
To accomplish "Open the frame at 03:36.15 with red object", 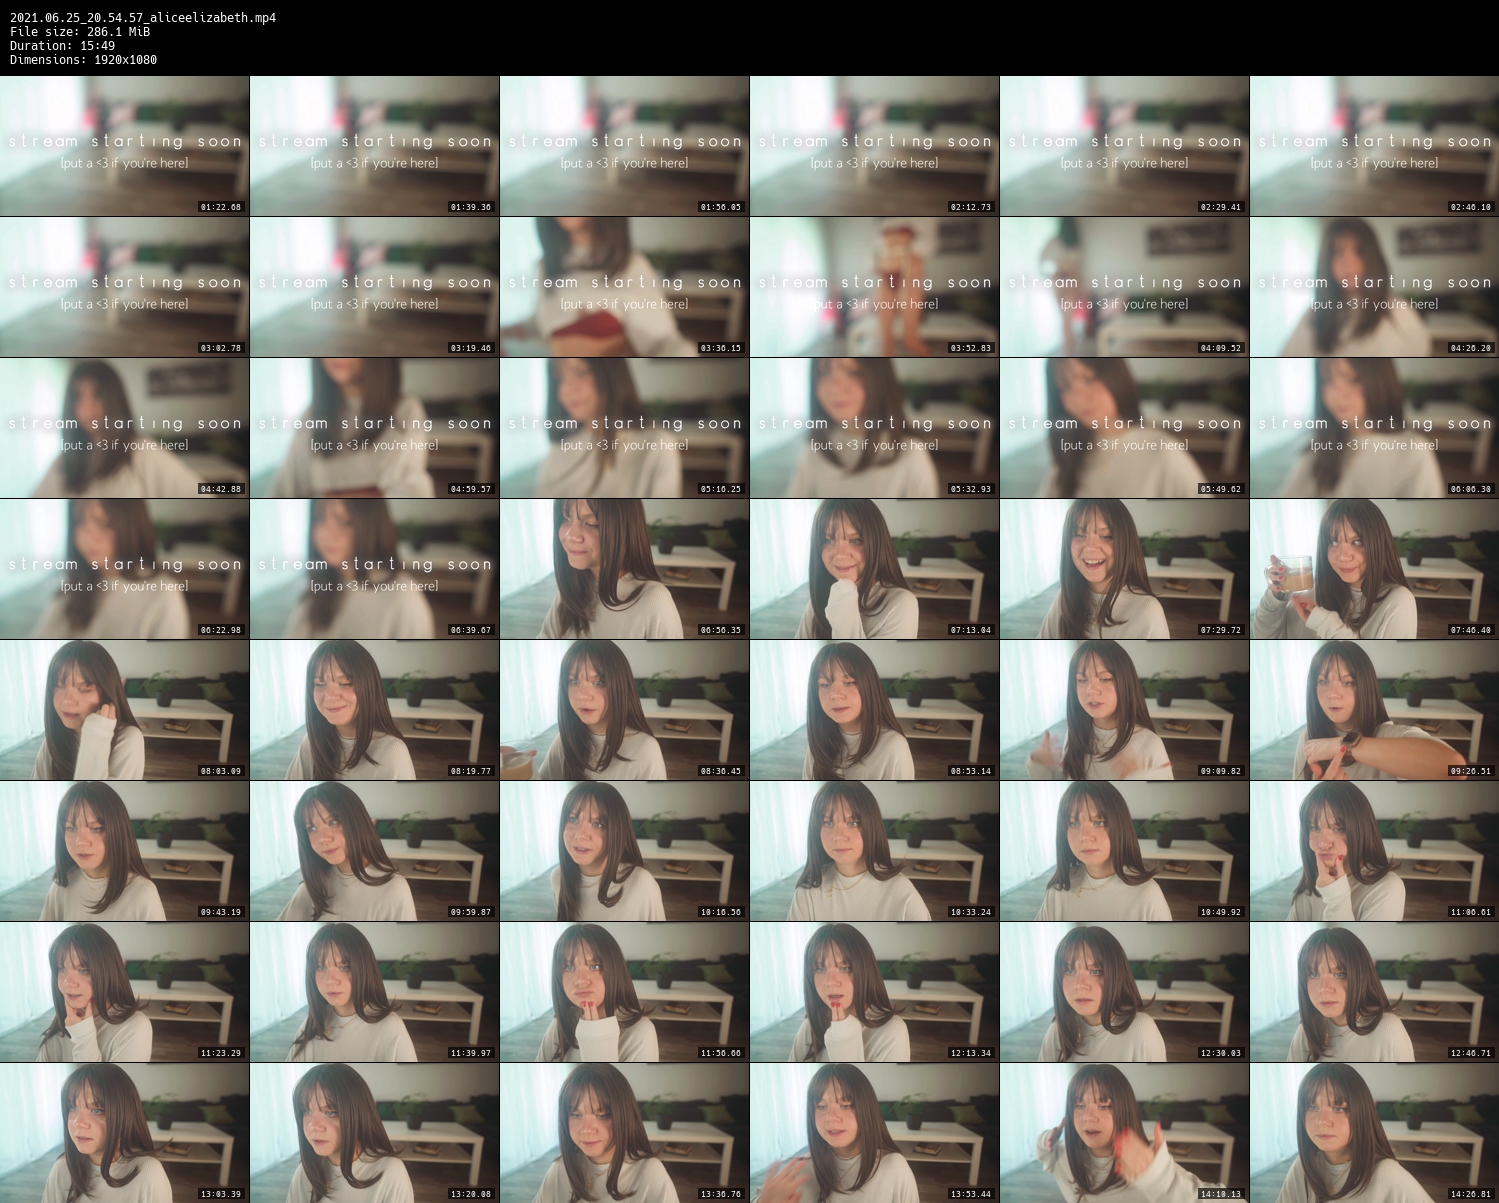I will pyautogui.click(x=624, y=287).
